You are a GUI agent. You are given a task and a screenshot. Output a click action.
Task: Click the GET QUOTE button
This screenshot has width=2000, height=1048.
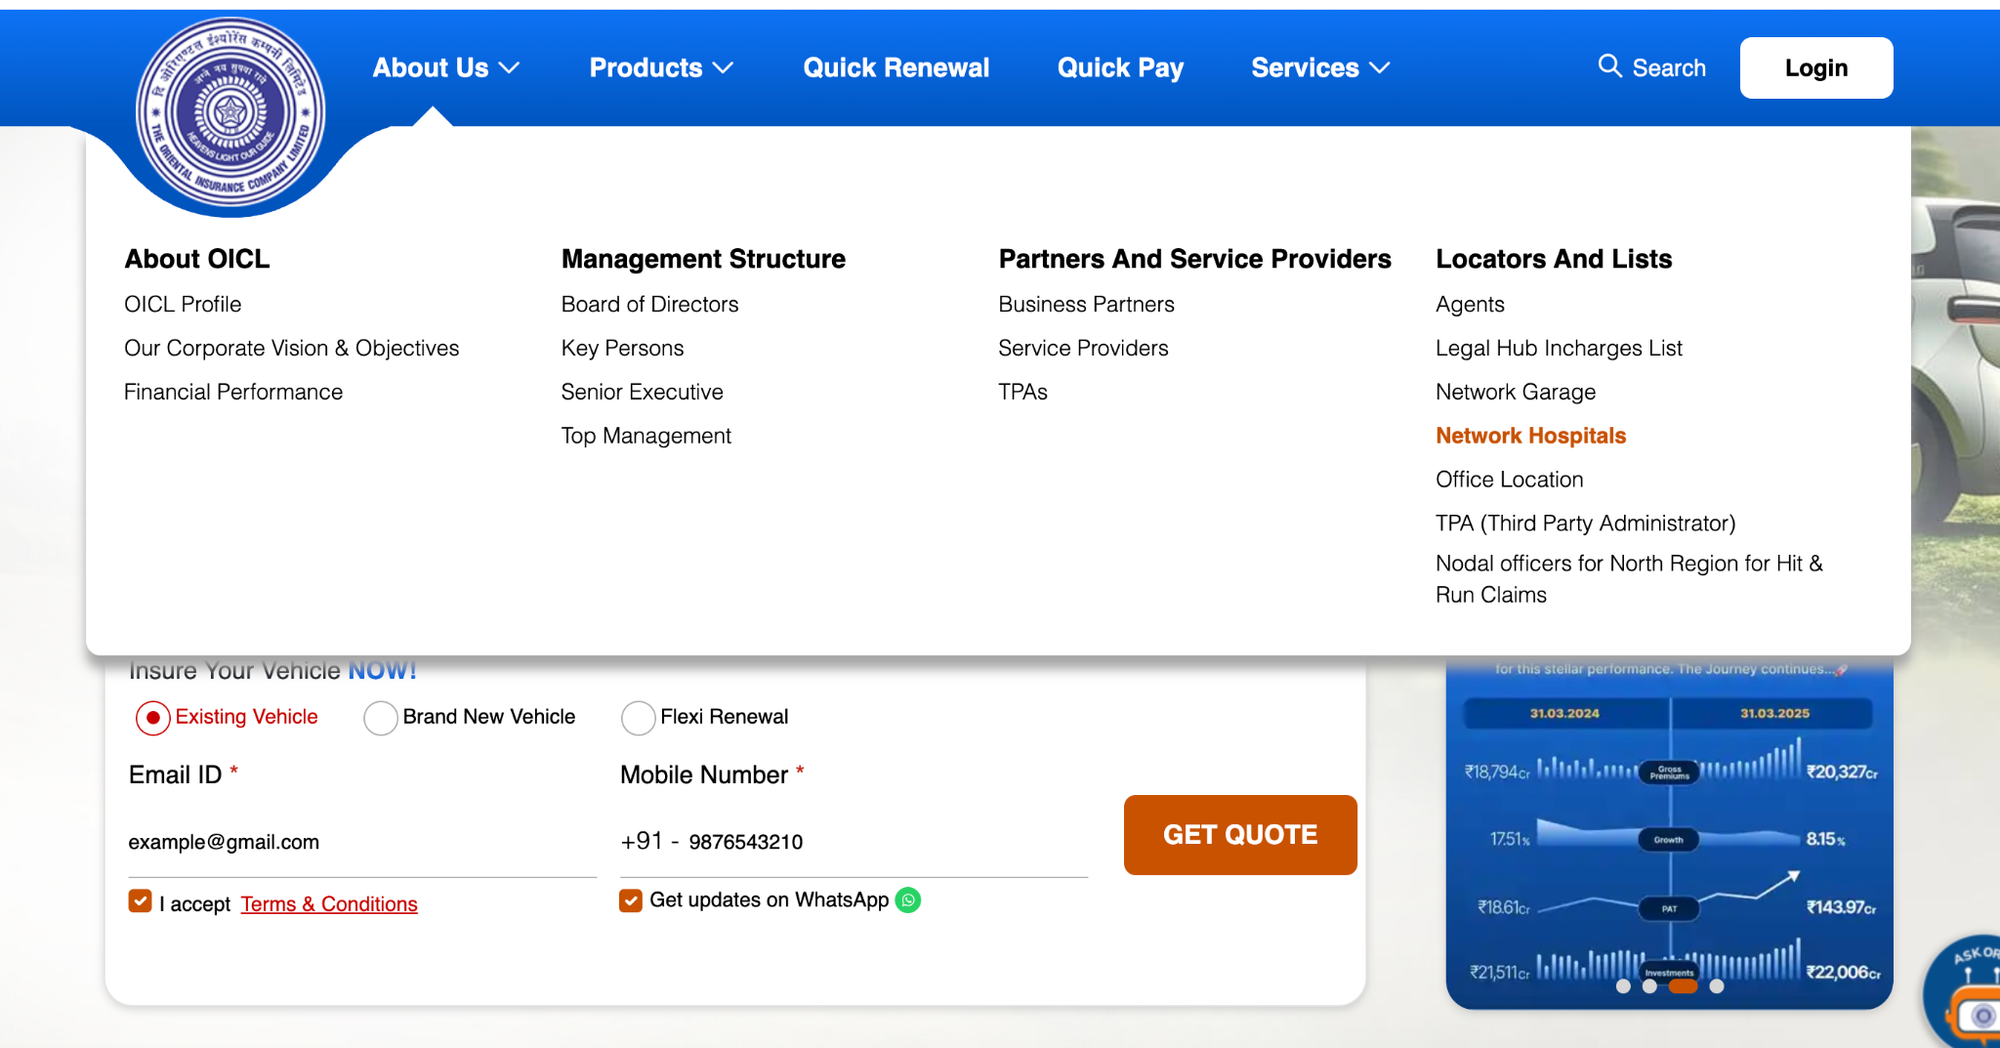(x=1240, y=835)
